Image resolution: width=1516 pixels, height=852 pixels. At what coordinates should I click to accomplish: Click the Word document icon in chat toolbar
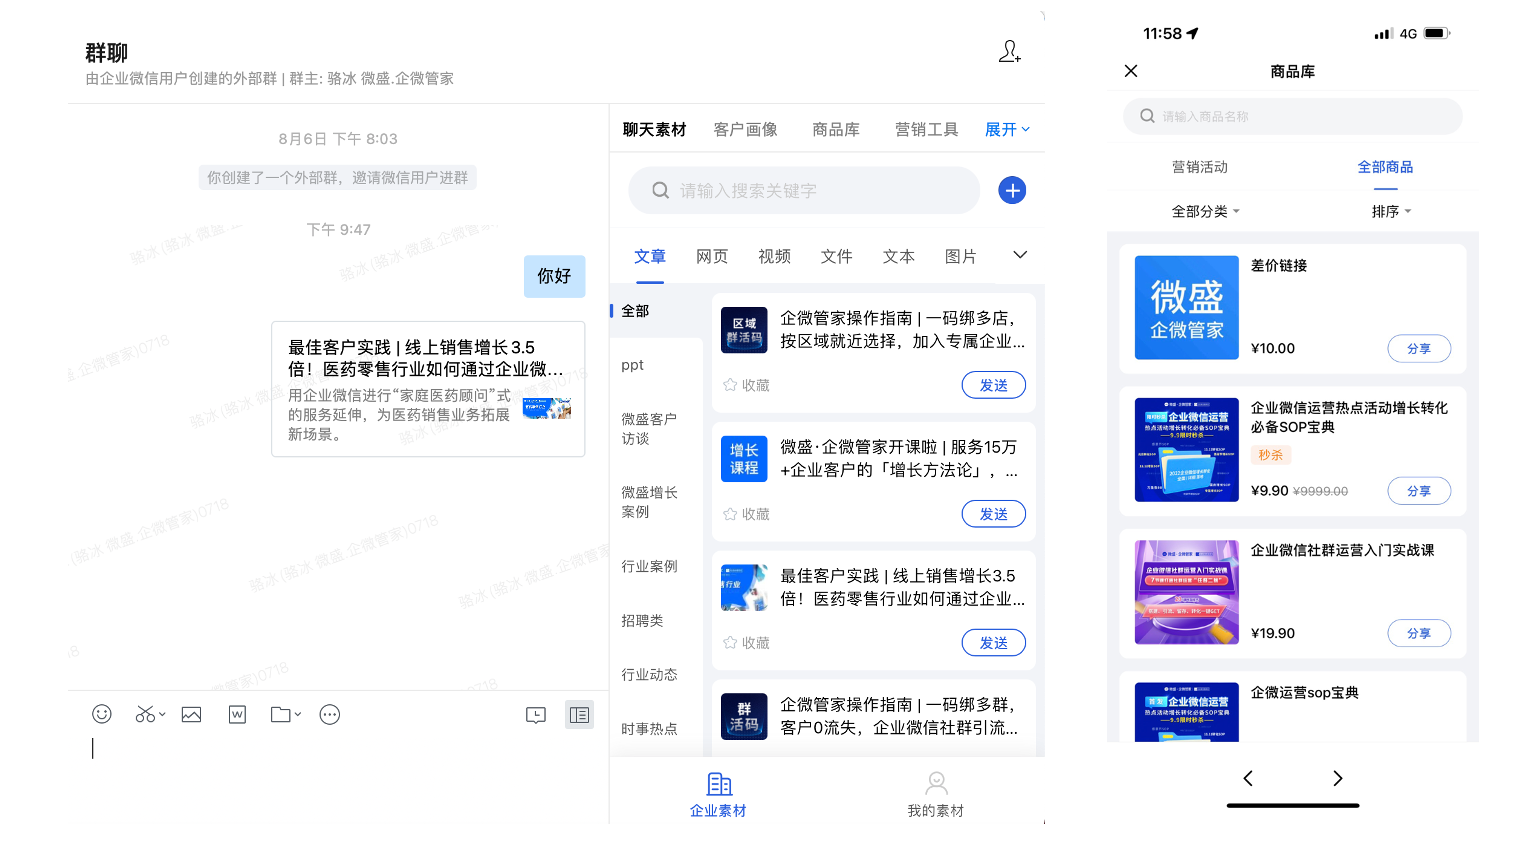[237, 714]
